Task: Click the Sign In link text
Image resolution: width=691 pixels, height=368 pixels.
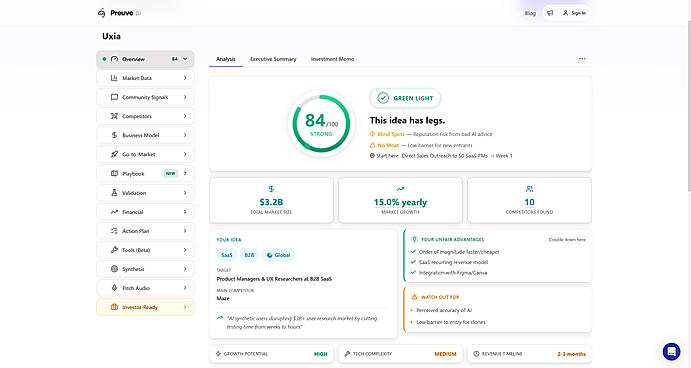Action: 579,13
